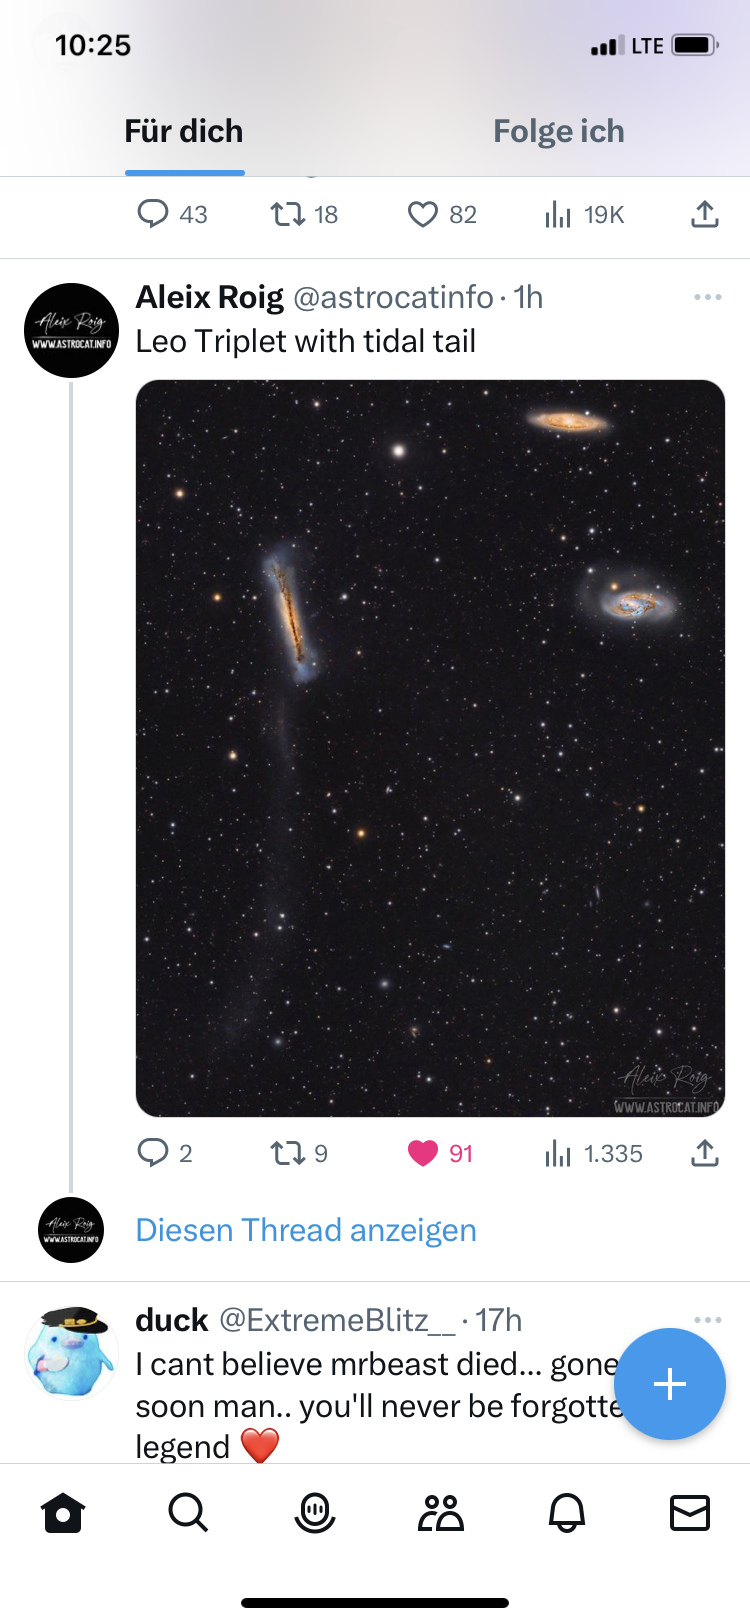Open the Home feed icon
This screenshot has height=1624, width=750.
63,1513
